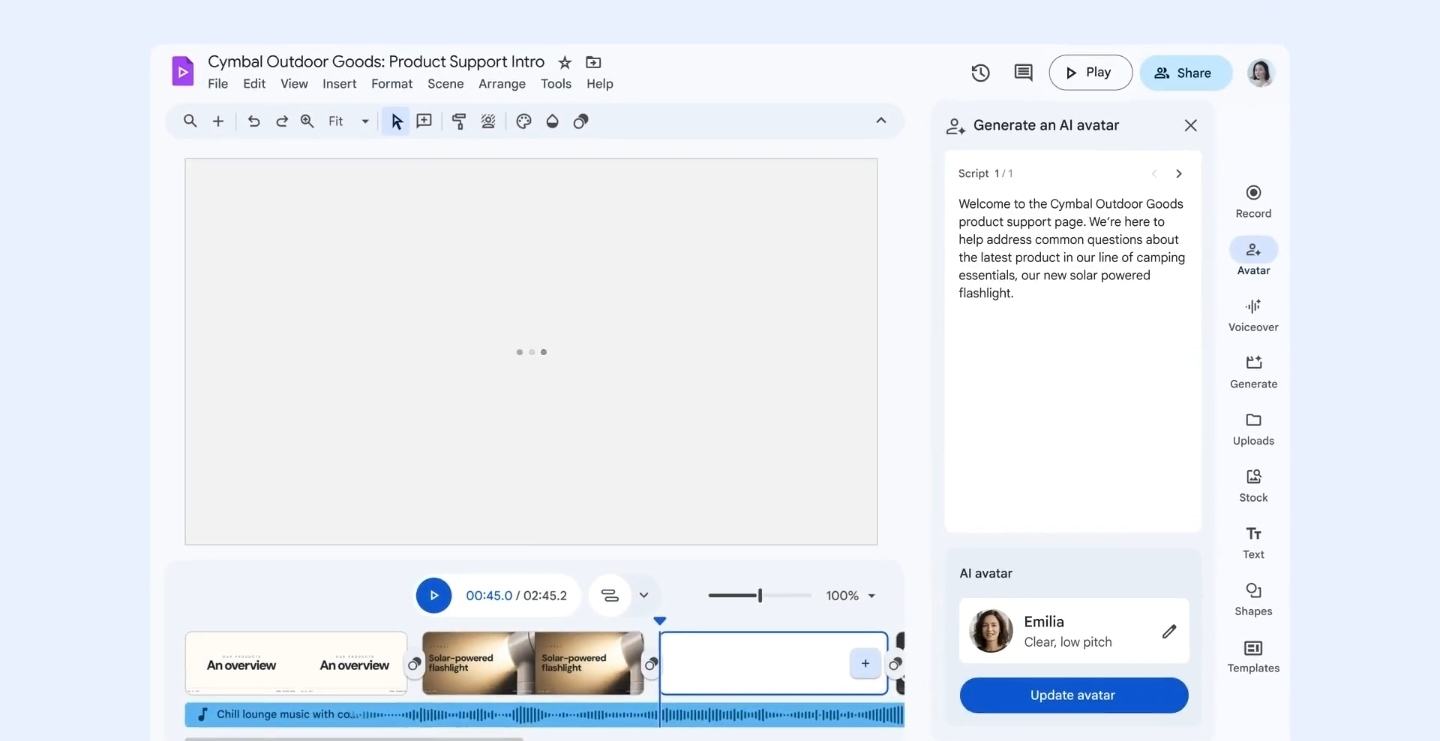Adjust the timeline zoom slider handle
The width and height of the screenshot is (1440, 741).
[x=760, y=595]
